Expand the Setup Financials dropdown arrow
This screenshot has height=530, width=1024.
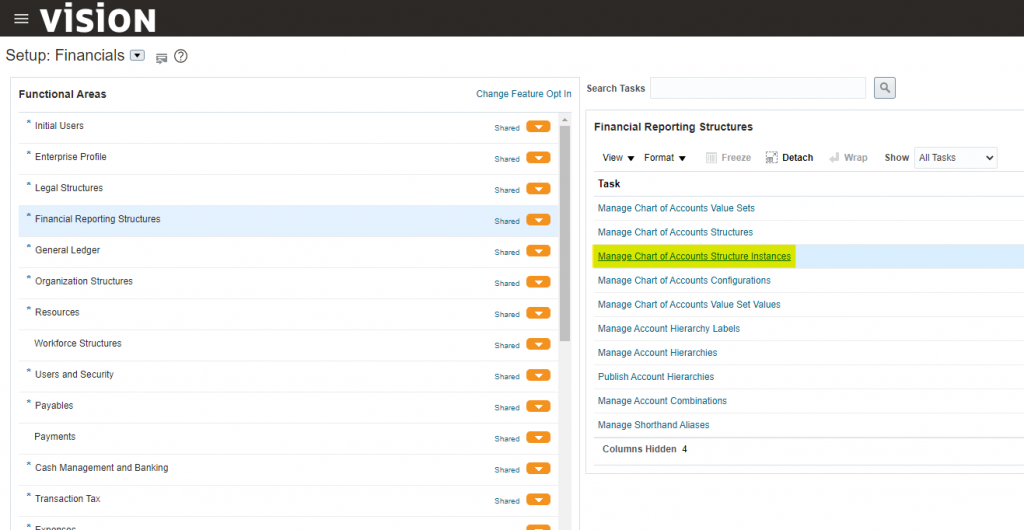138,56
